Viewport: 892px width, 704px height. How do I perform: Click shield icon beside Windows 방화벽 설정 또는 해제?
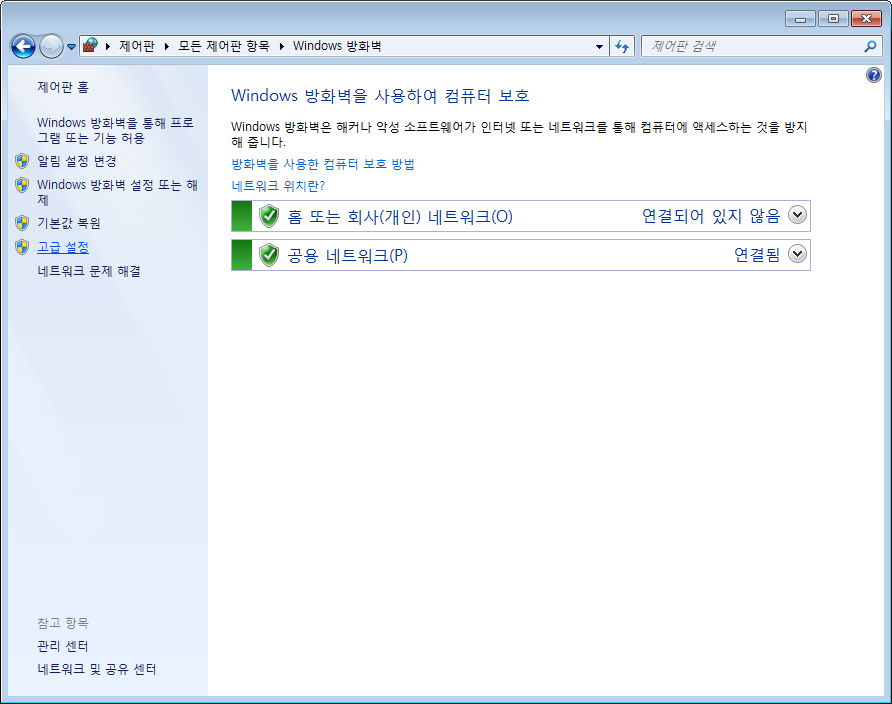[22, 185]
